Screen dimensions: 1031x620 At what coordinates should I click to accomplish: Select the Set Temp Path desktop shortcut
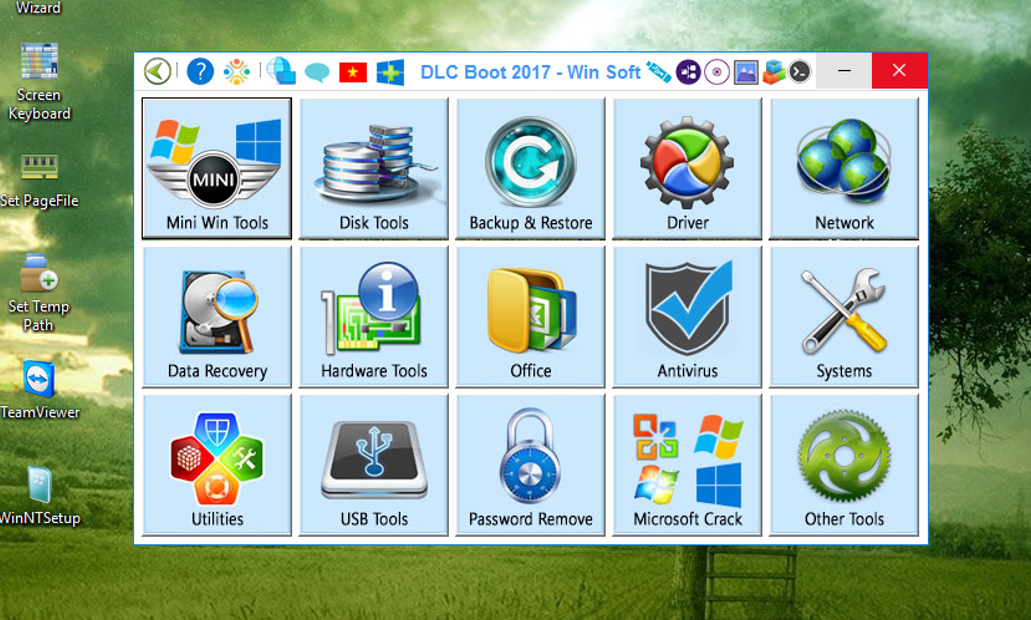(x=38, y=293)
